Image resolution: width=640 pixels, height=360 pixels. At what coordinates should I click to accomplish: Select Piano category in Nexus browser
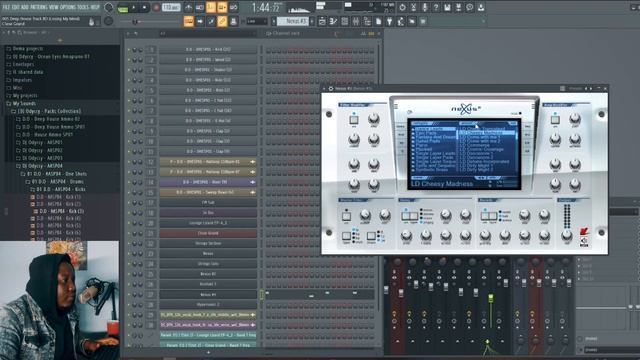(x=422, y=145)
